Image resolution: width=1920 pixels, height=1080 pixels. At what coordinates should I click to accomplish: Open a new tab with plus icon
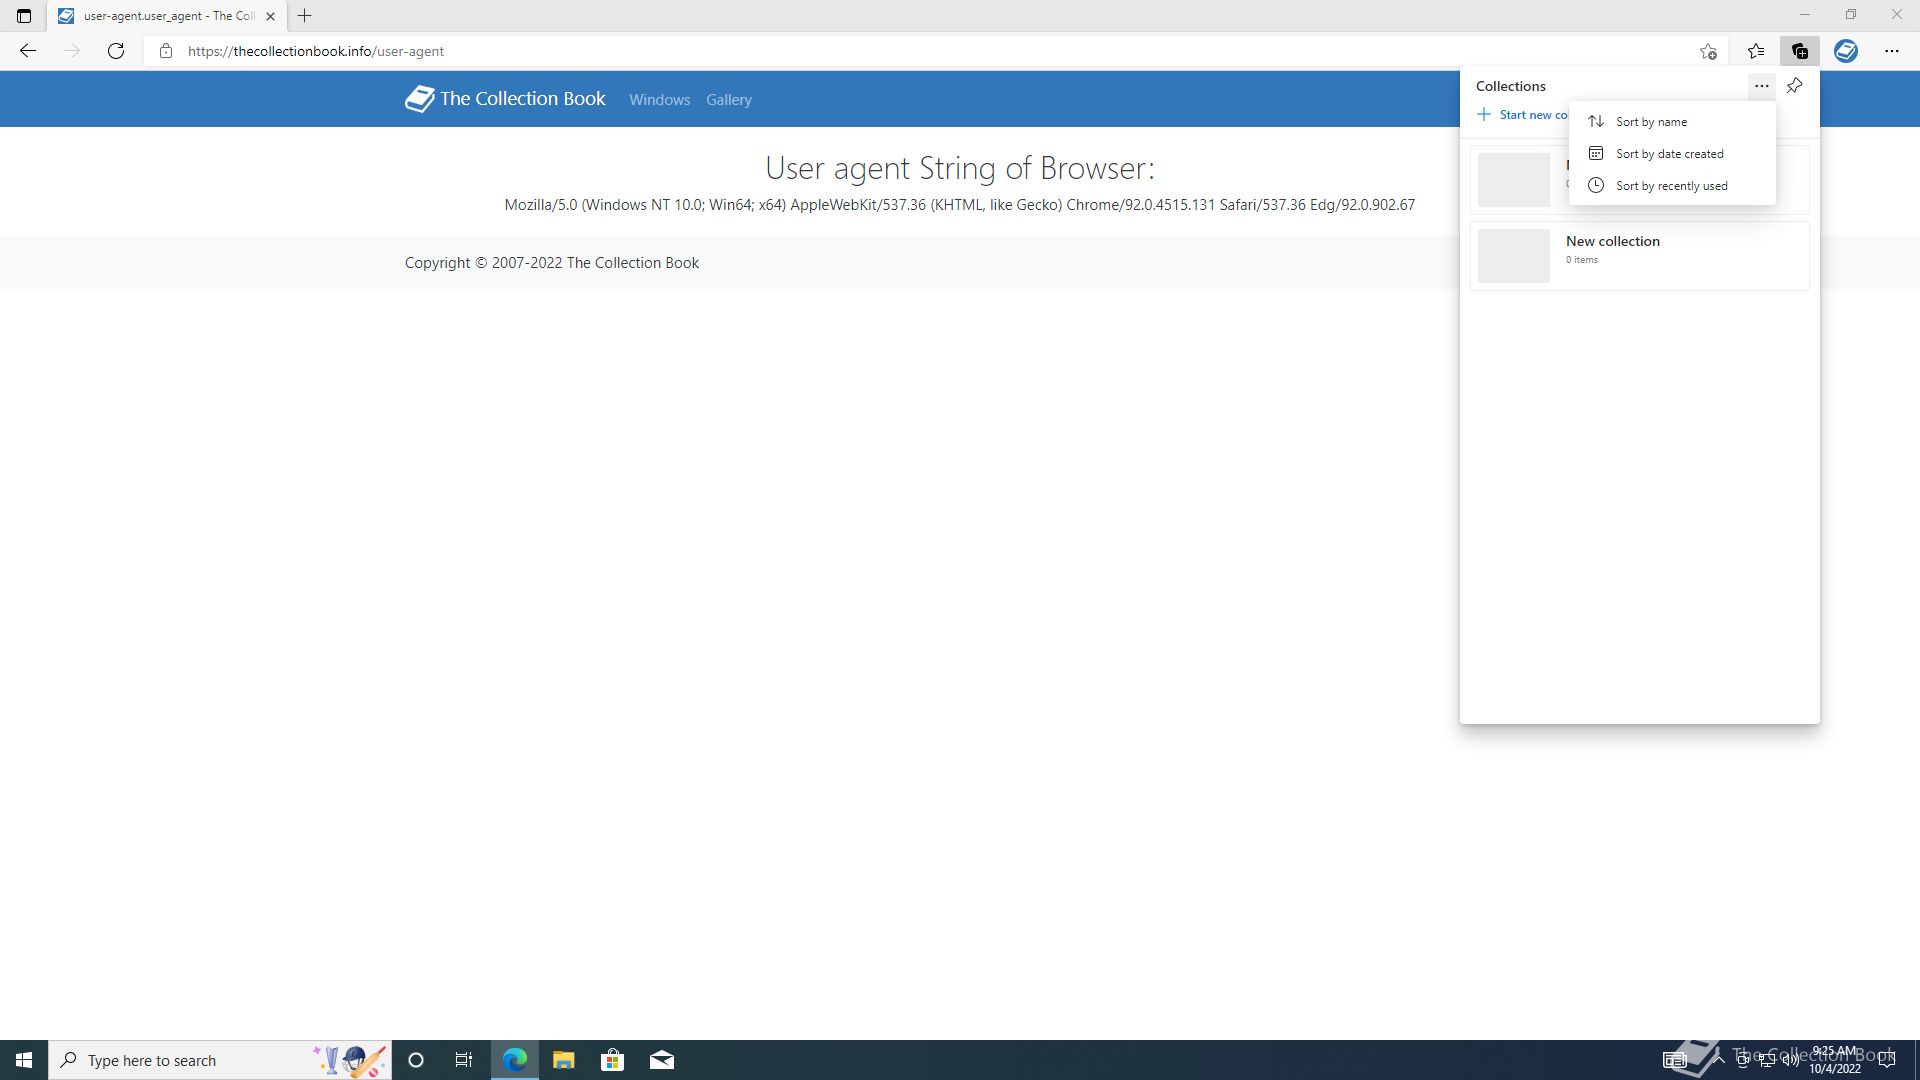[x=305, y=16]
